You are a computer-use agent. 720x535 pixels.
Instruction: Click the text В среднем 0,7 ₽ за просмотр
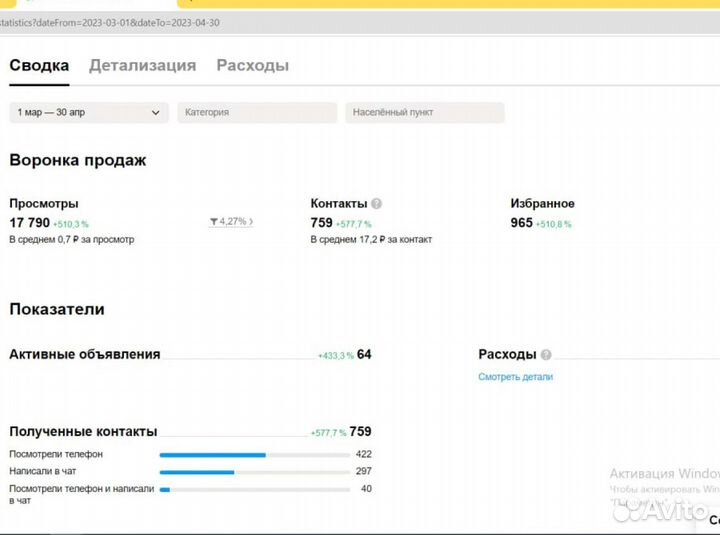coord(72,239)
